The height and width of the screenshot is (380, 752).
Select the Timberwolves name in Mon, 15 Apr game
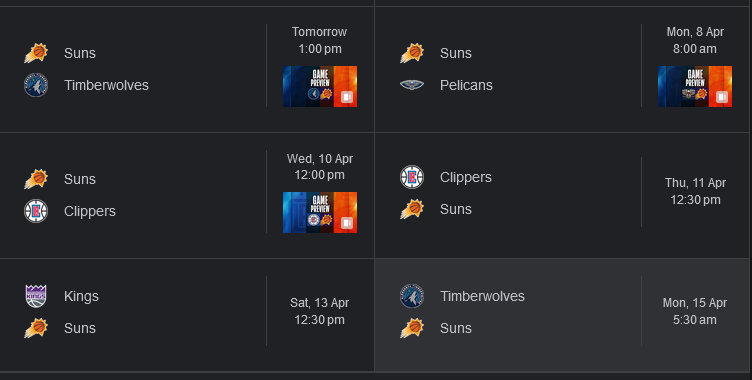point(482,296)
